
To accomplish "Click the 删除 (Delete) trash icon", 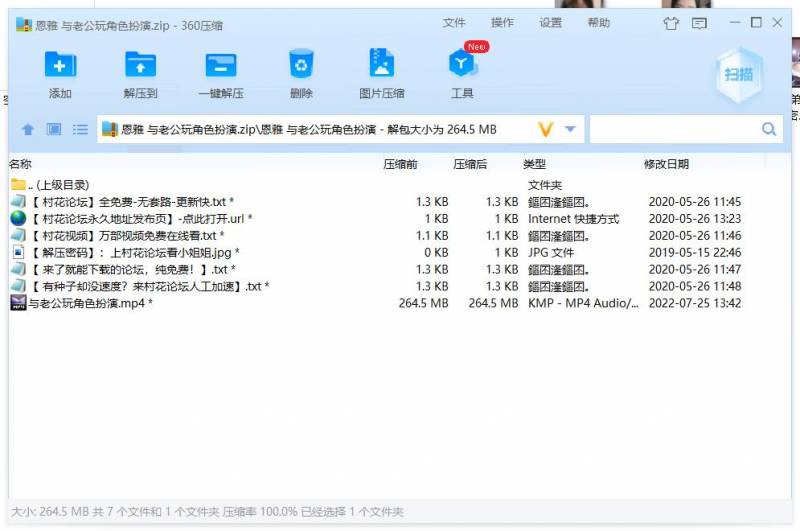I will point(301,66).
